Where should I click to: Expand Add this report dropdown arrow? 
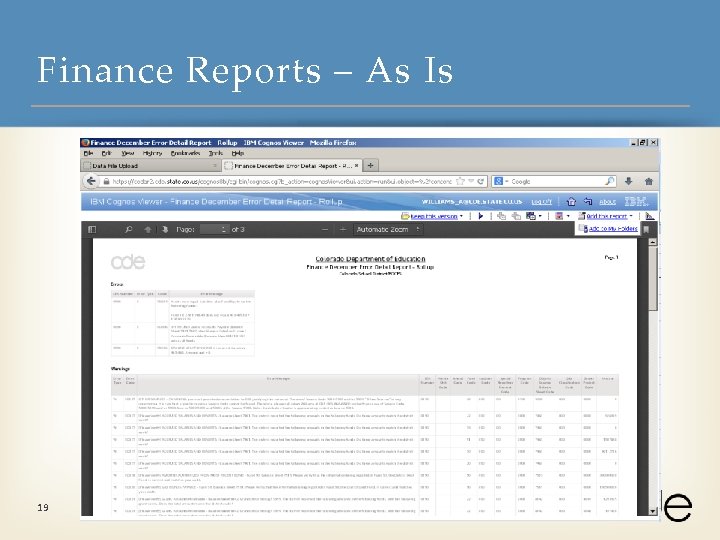(x=631, y=216)
